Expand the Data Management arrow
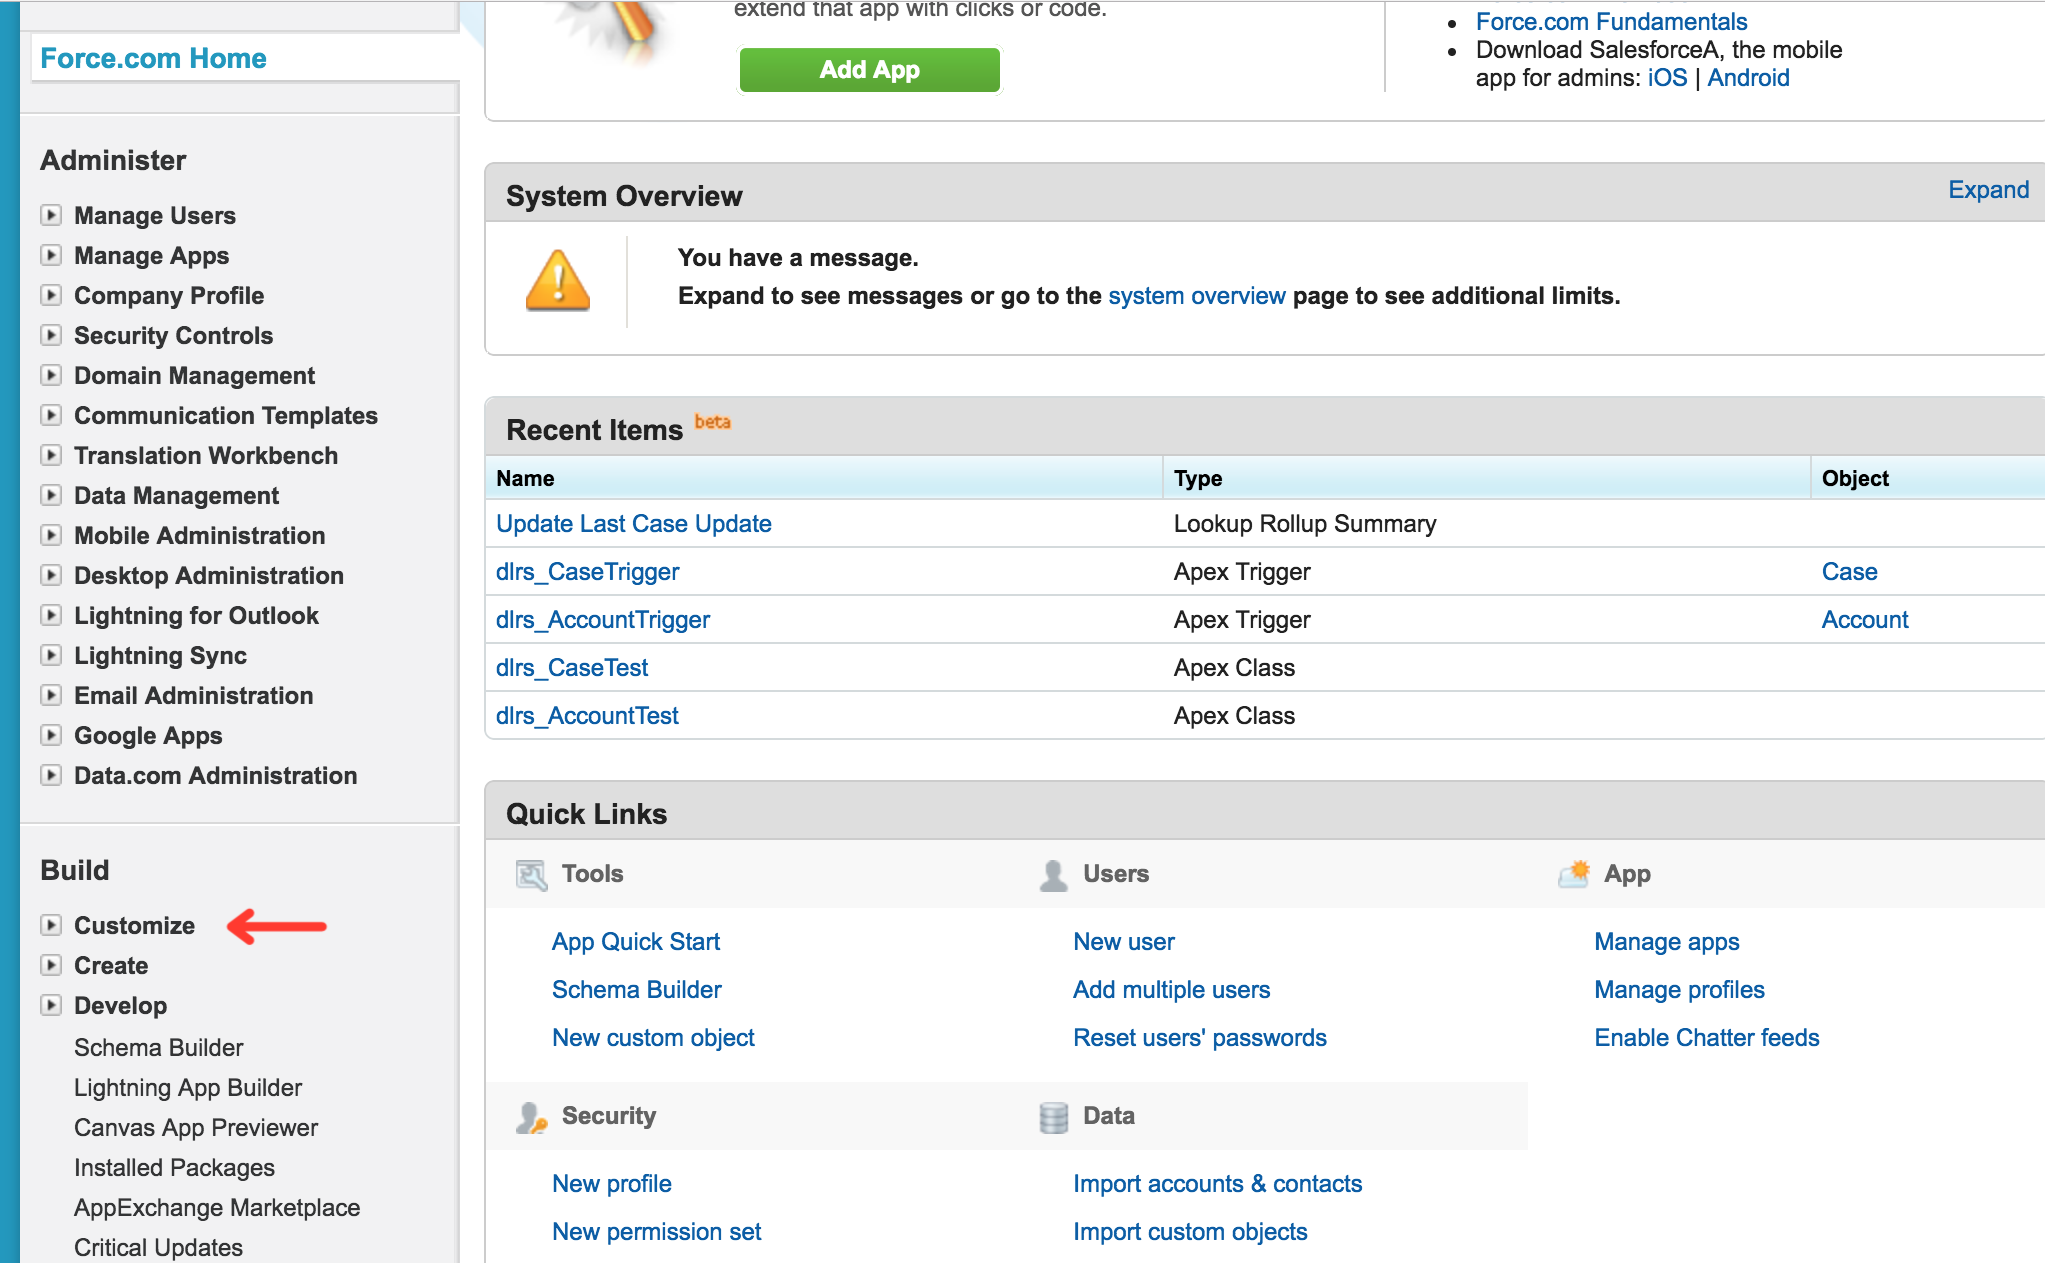The height and width of the screenshot is (1263, 2045). (51, 495)
